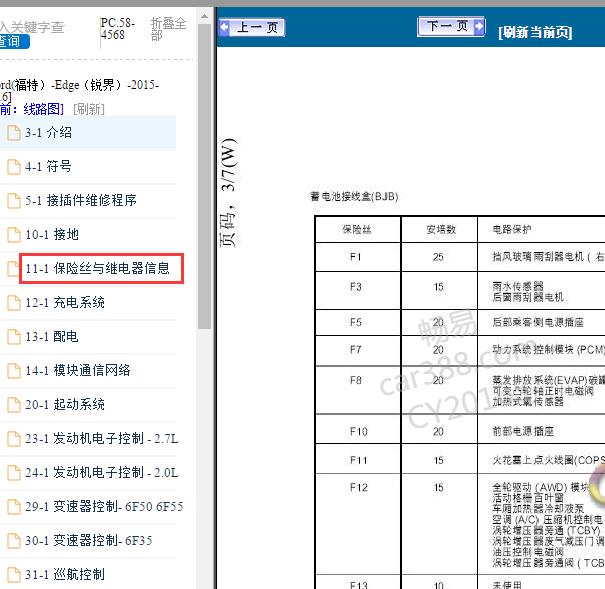
Task: Click 前部电源插座 in F10 row
Action: (523, 431)
